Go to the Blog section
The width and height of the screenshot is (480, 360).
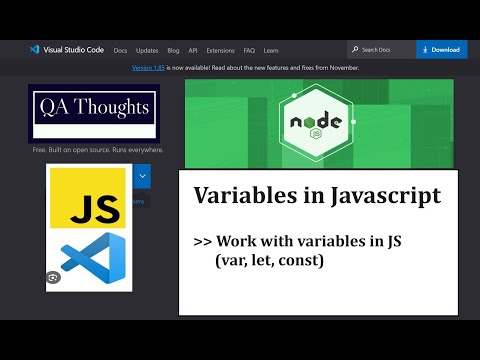pyautogui.click(x=173, y=51)
